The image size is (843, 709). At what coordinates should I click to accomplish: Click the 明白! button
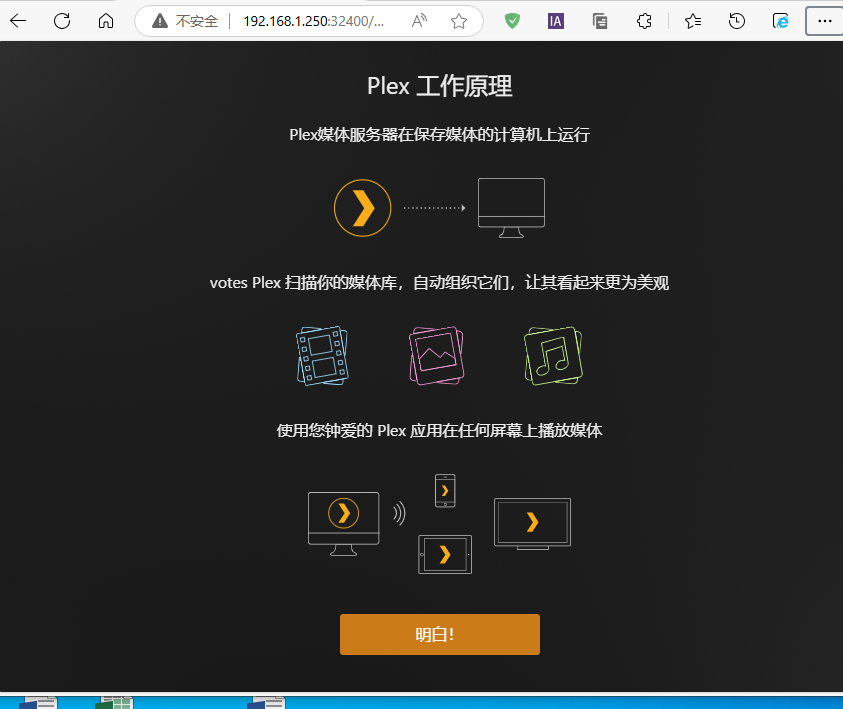click(440, 634)
